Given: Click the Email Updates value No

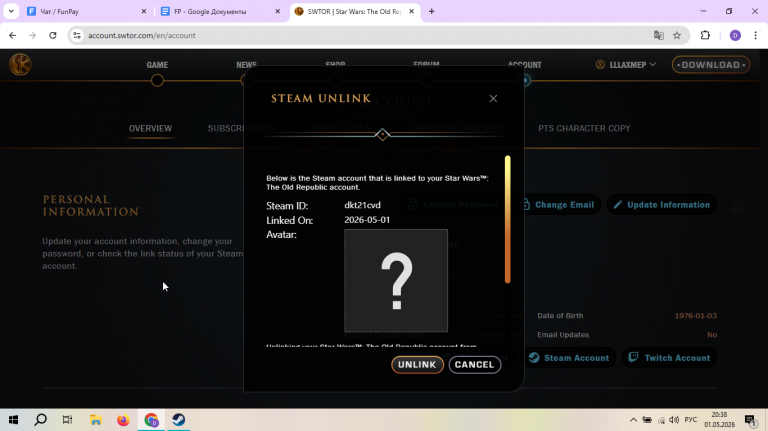Looking at the screenshot, I should 712,335.
